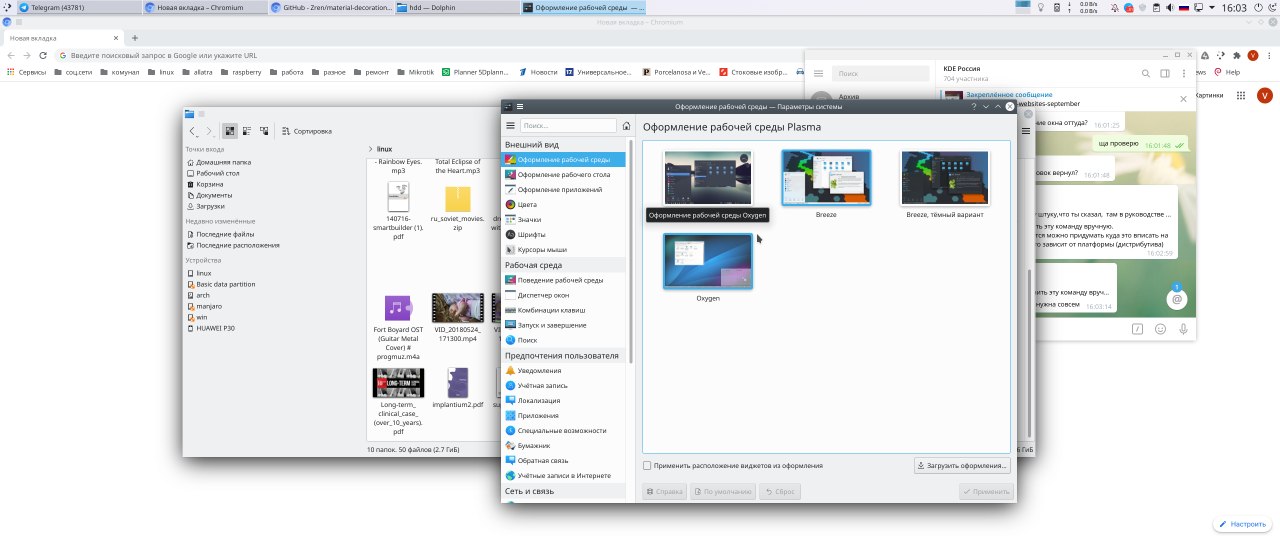Click the Сброс button
Image resolution: width=1280 pixels, height=540 pixels.
coord(780,492)
